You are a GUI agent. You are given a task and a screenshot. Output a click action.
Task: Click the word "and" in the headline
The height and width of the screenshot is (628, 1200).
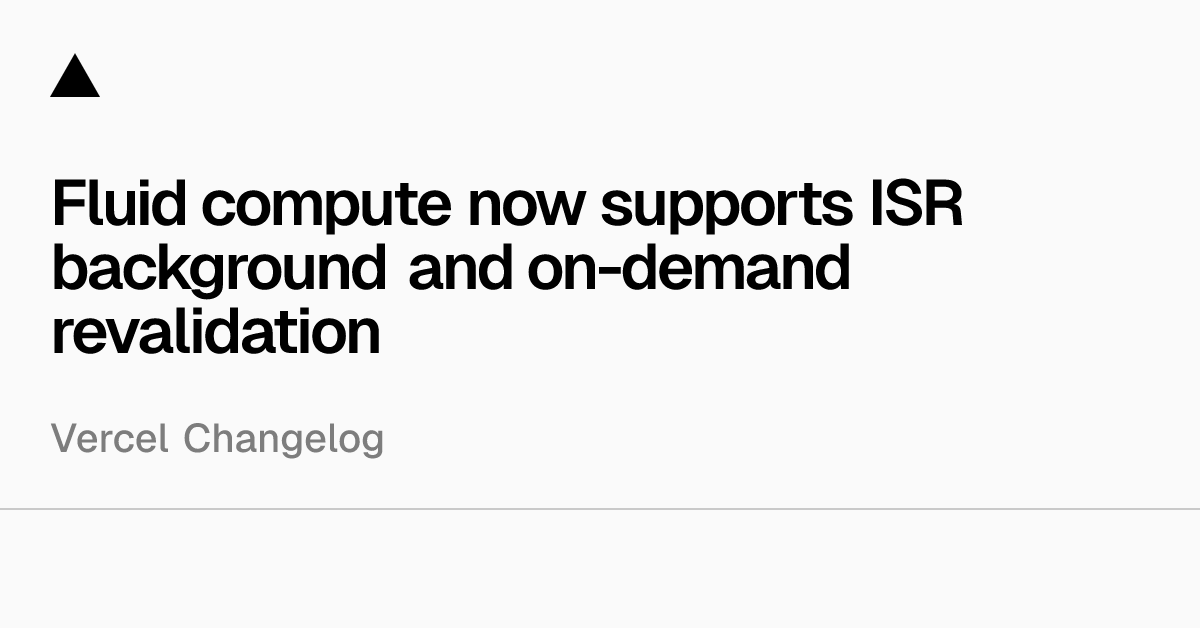460,268
